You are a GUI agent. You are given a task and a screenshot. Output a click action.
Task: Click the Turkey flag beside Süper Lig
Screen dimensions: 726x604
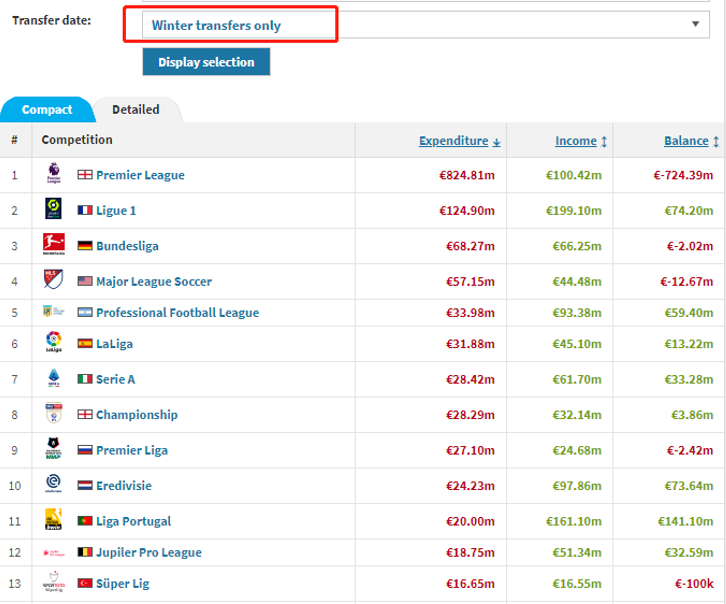click(x=85, y=583)
